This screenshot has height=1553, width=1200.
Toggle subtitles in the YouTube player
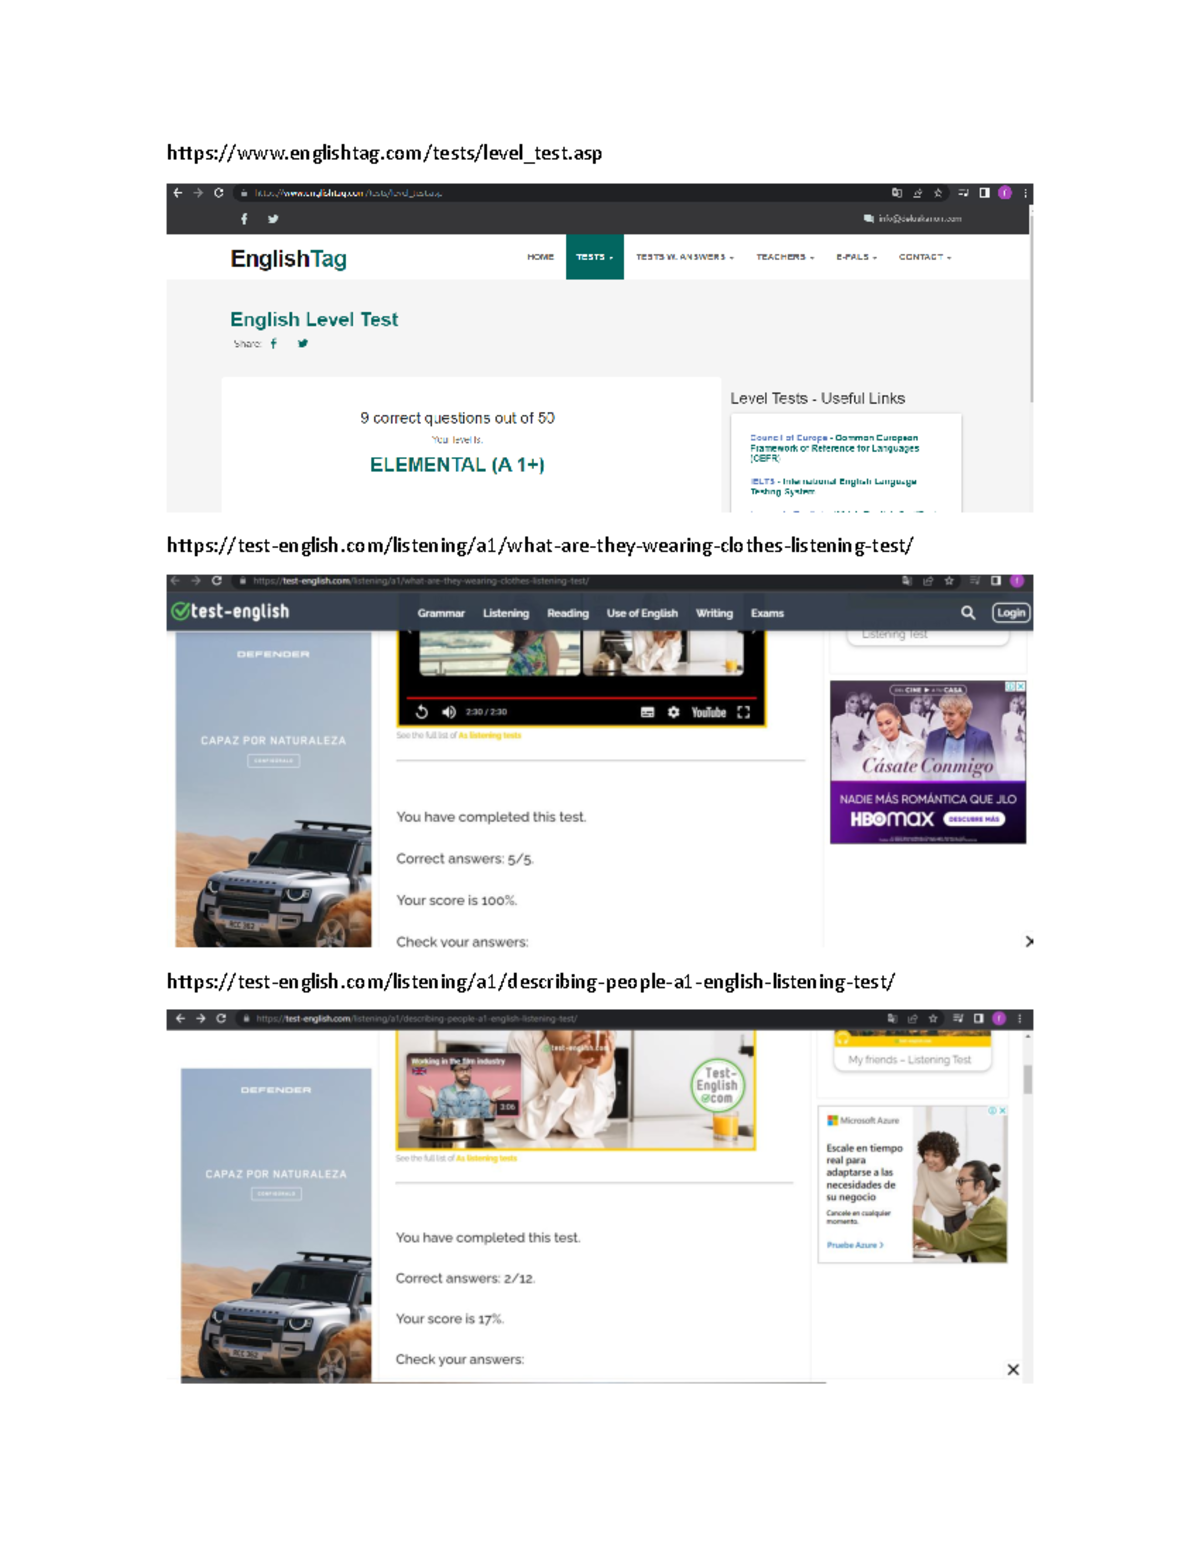pyautogui.click(x=647, y=712)
